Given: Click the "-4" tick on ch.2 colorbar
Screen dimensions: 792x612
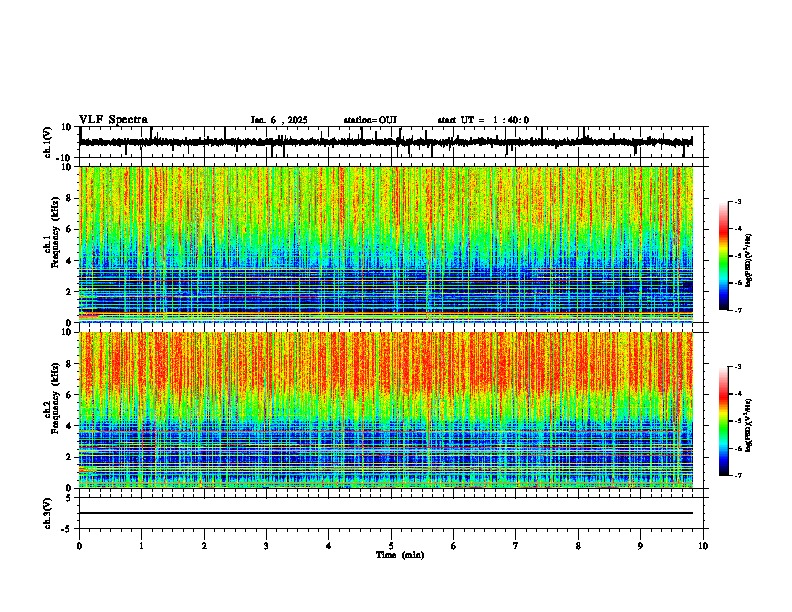Looking at the screenshot, I should click(x=738, y=394).
